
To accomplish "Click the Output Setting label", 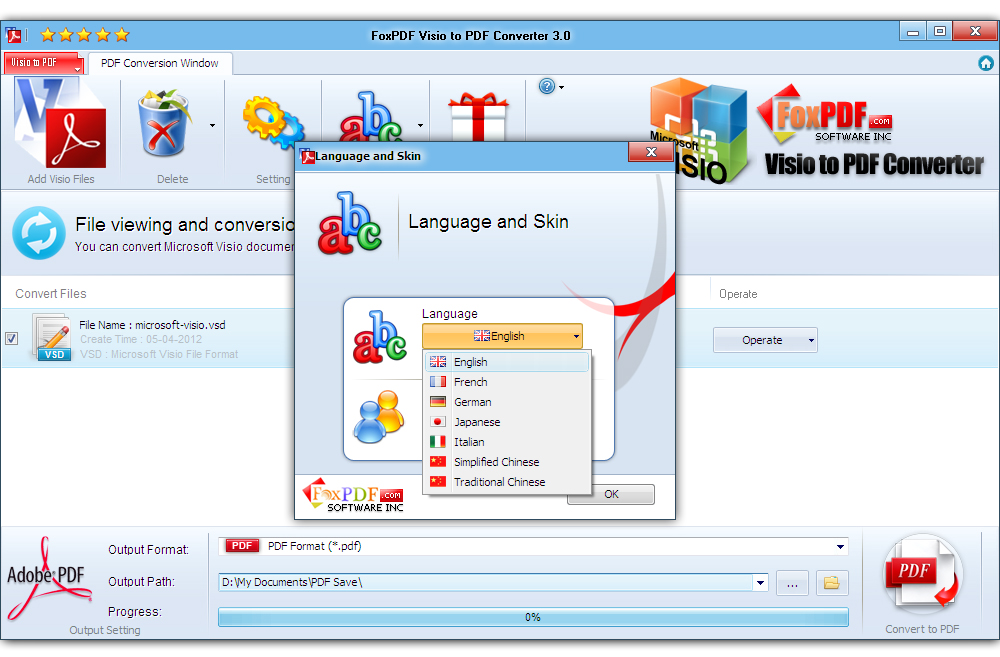I will (x=105, y=630).
